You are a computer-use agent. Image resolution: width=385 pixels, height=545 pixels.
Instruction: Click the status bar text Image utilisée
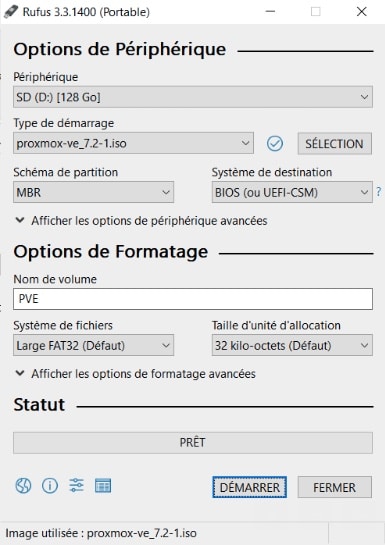101,533
